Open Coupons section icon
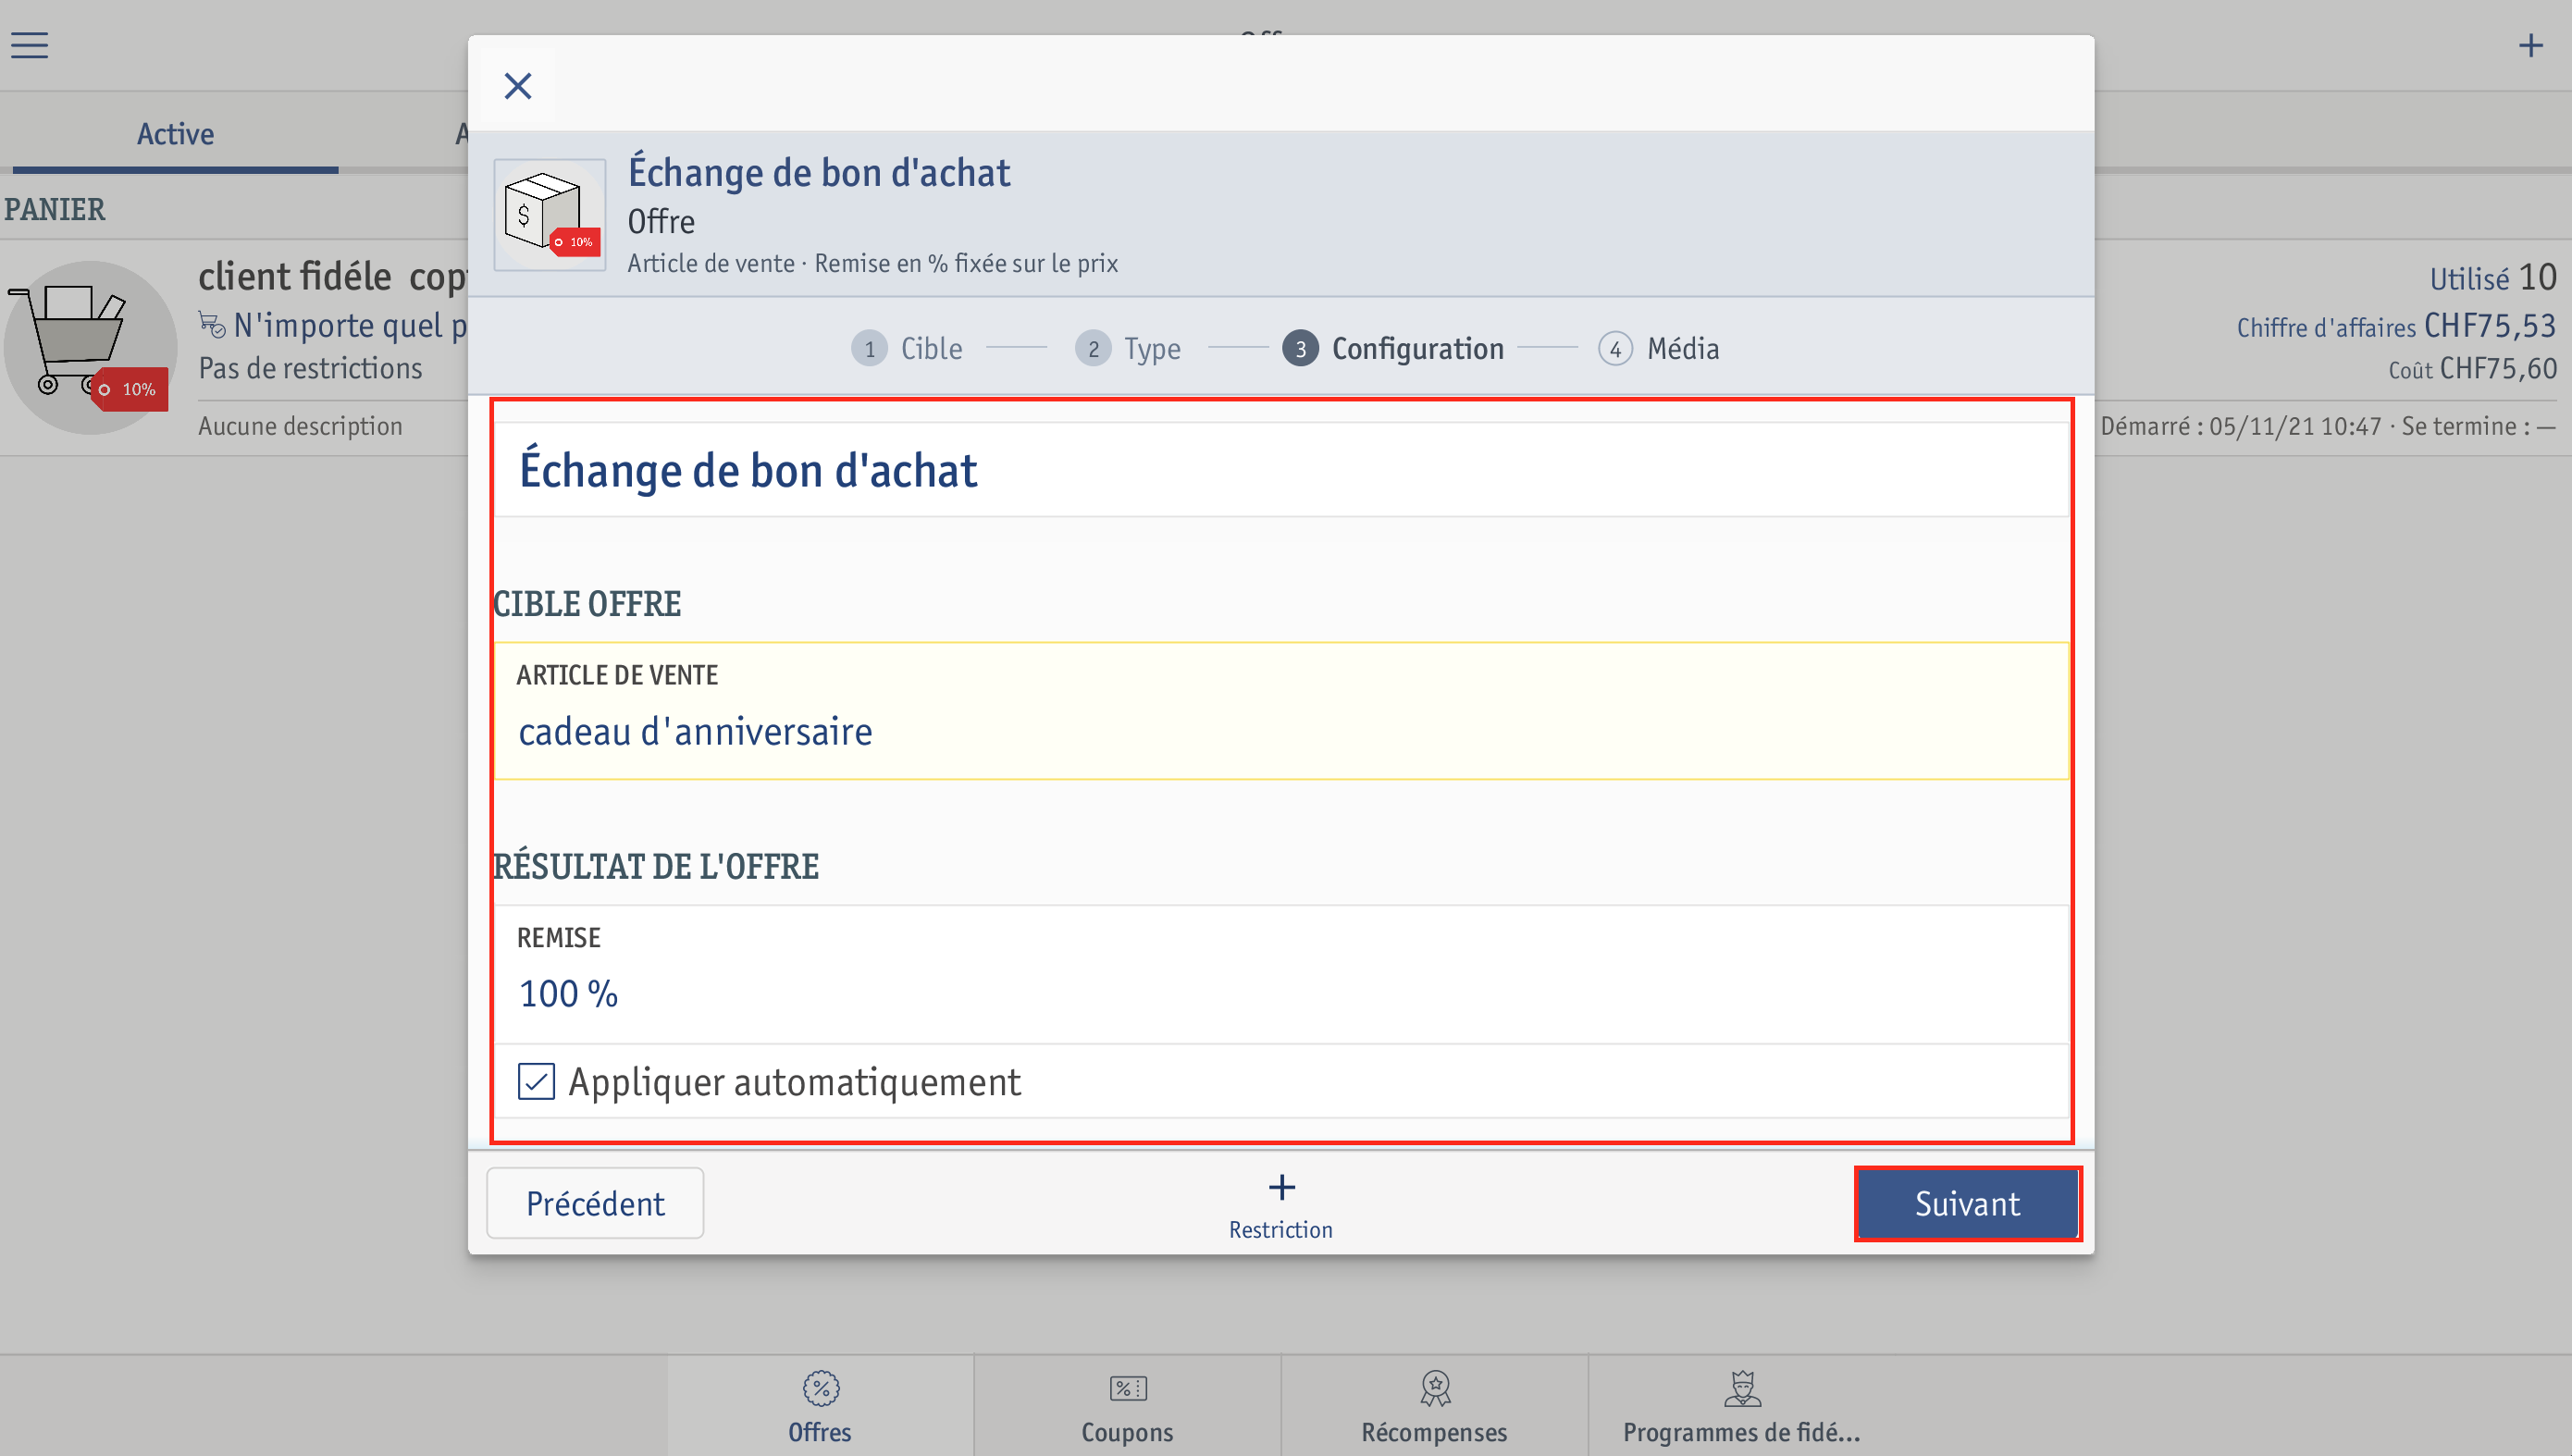2572x1456 pixels. pos(1128,1388)
